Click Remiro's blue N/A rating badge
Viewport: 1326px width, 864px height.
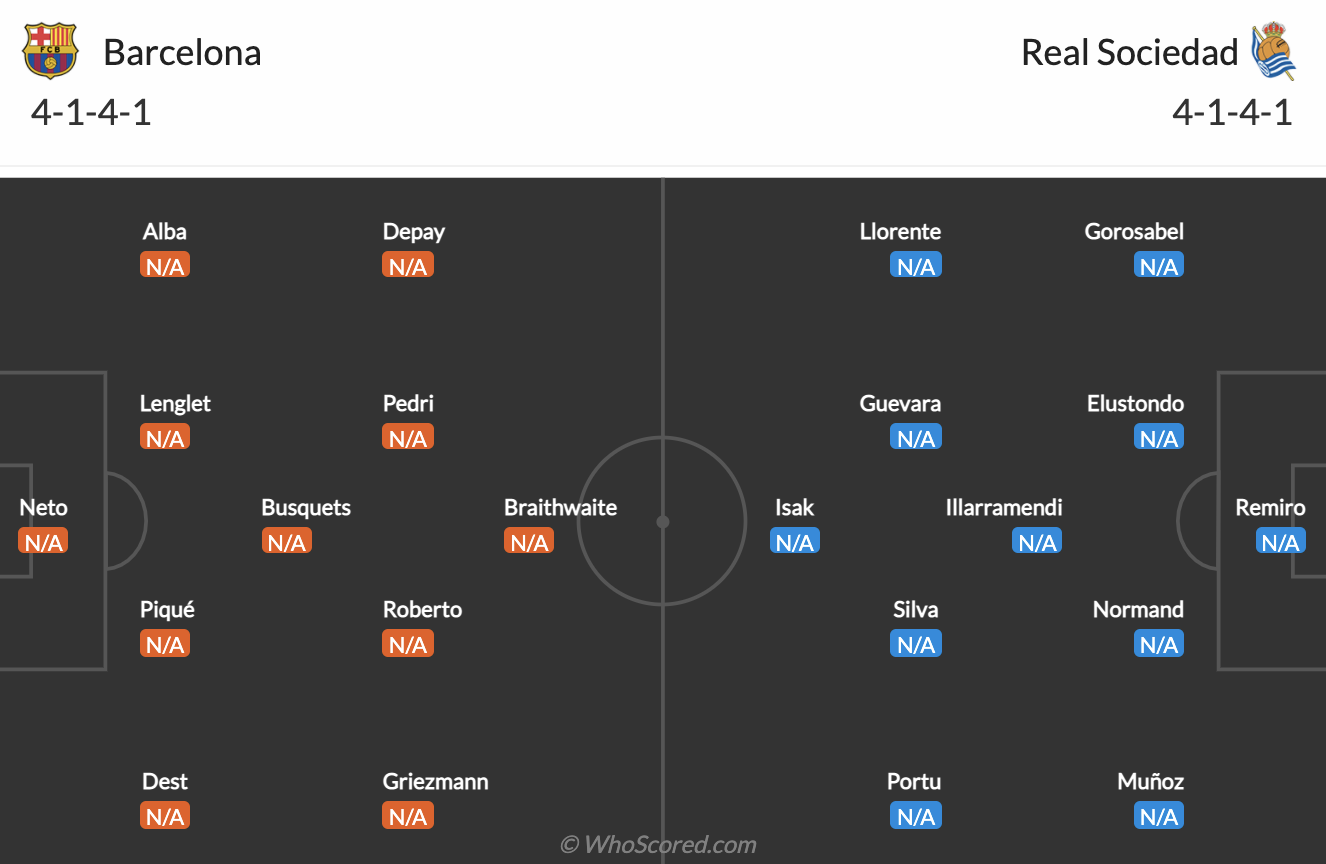[x=1280, y=542]
